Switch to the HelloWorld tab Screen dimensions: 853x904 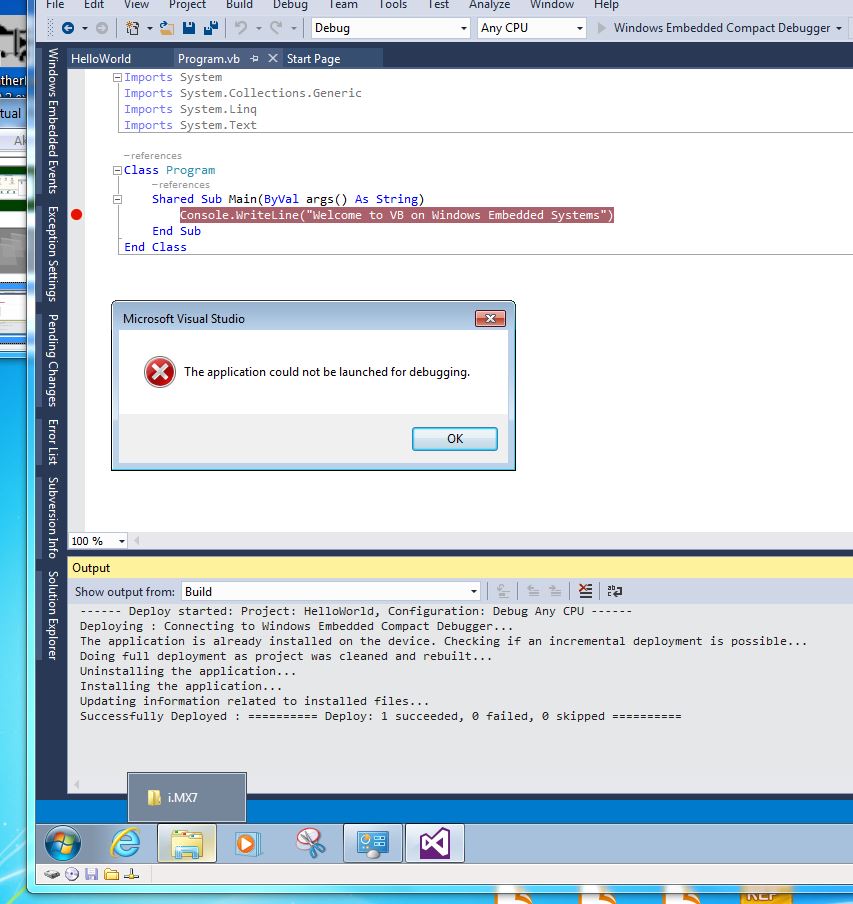click(101, 59)
